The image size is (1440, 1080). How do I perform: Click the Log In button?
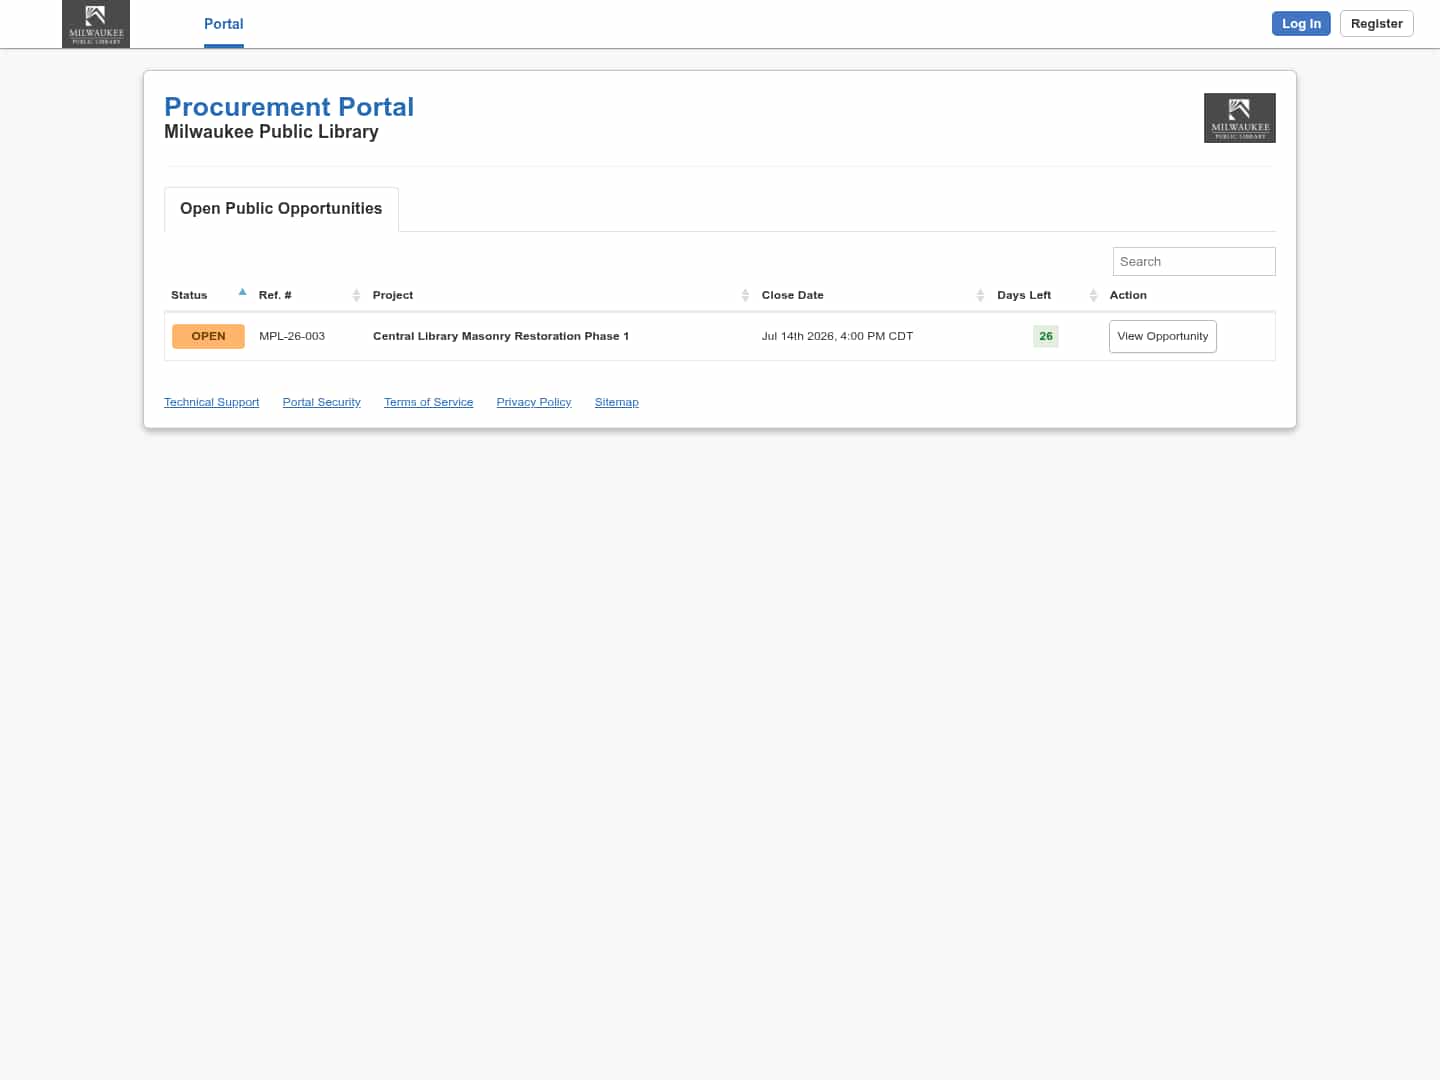click(x=1301, y=24)
